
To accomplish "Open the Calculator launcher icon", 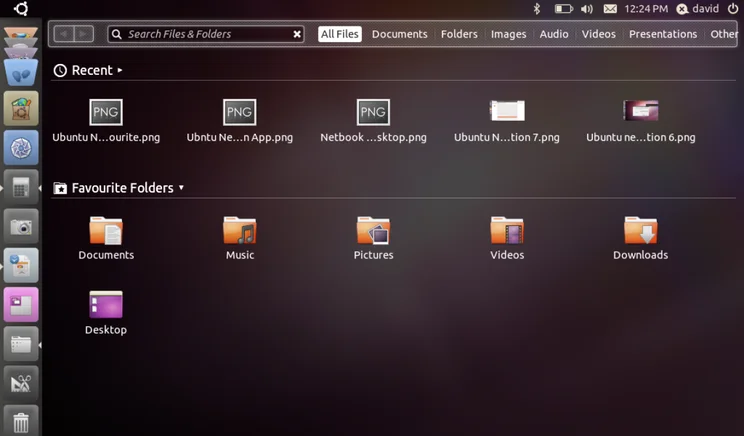I will (x=21, y=187).
